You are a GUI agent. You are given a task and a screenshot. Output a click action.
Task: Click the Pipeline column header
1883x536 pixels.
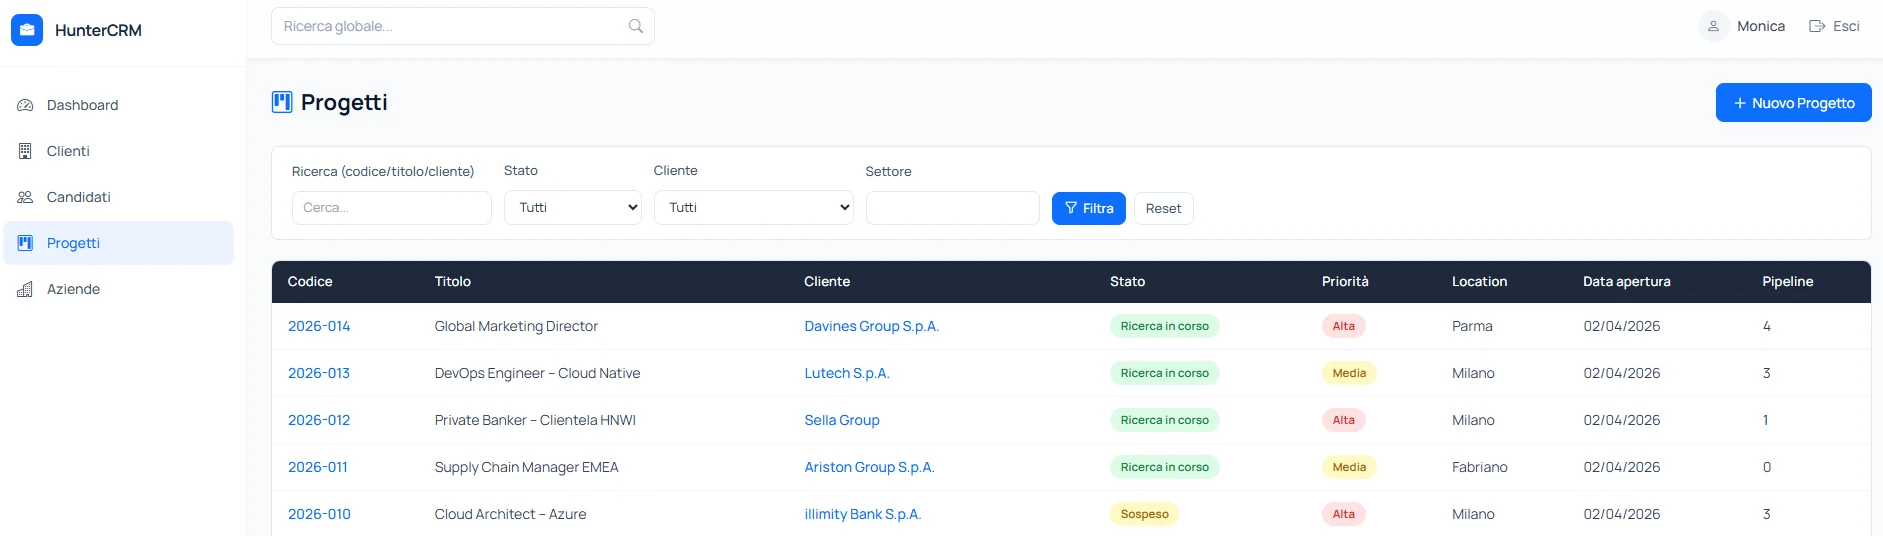pyautogui.click(x=1788, y=282)
